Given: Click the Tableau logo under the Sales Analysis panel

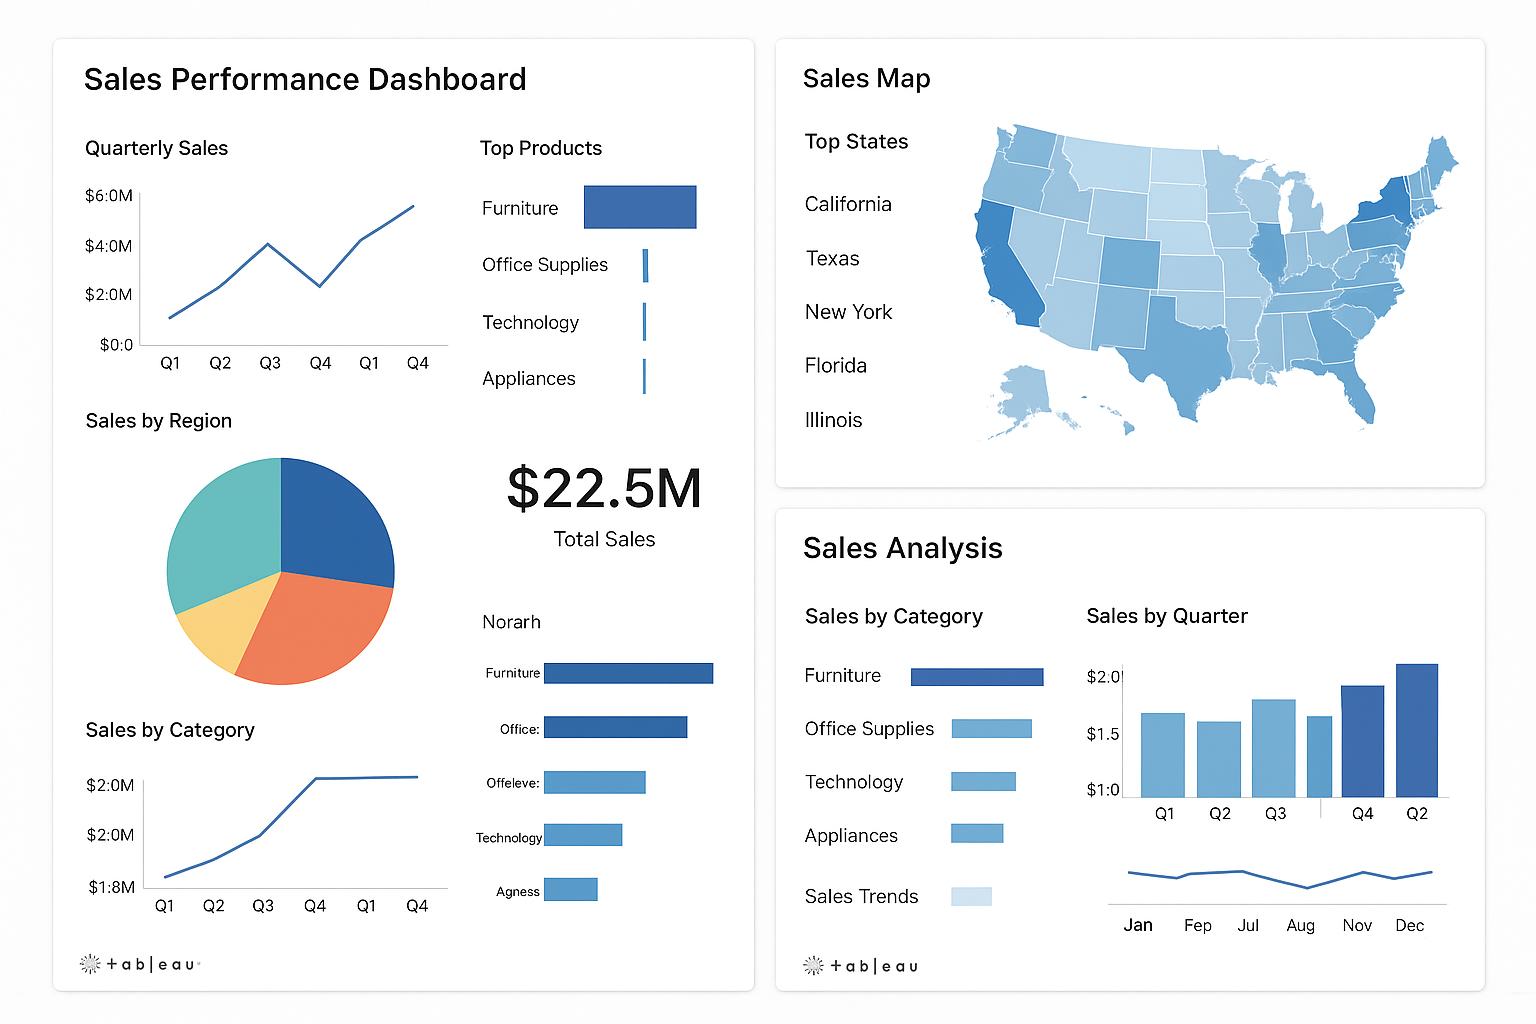Looking at the screenshot, I should coord(861,966).
